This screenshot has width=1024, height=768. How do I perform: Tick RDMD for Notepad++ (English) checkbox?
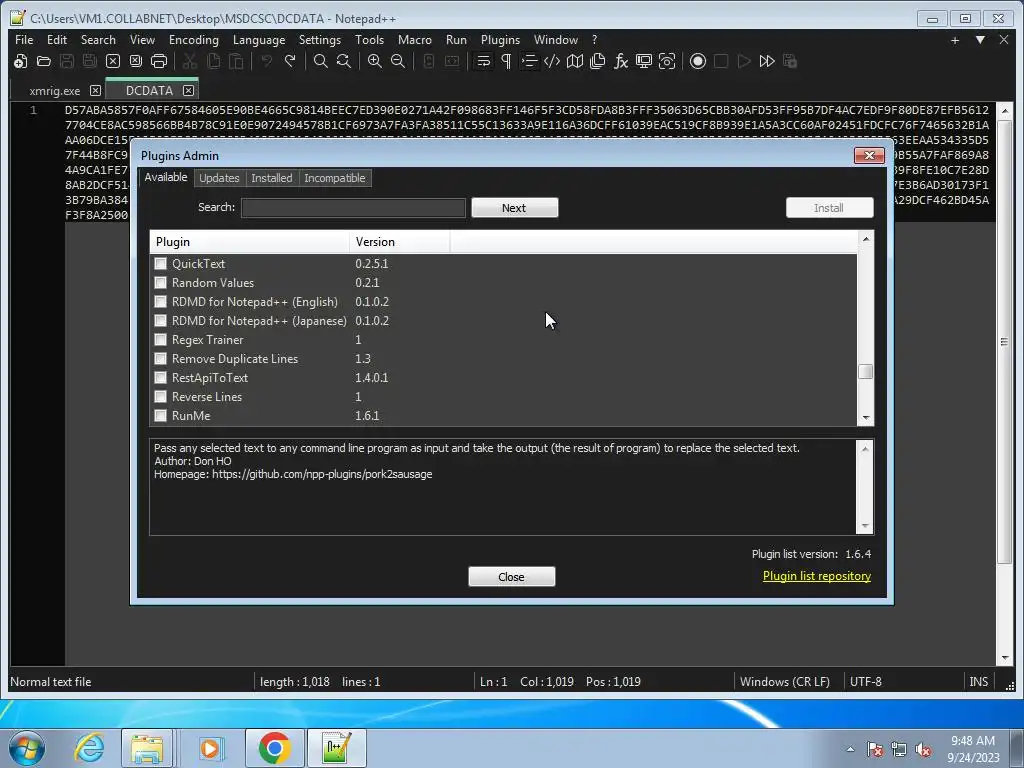(161, 302)
